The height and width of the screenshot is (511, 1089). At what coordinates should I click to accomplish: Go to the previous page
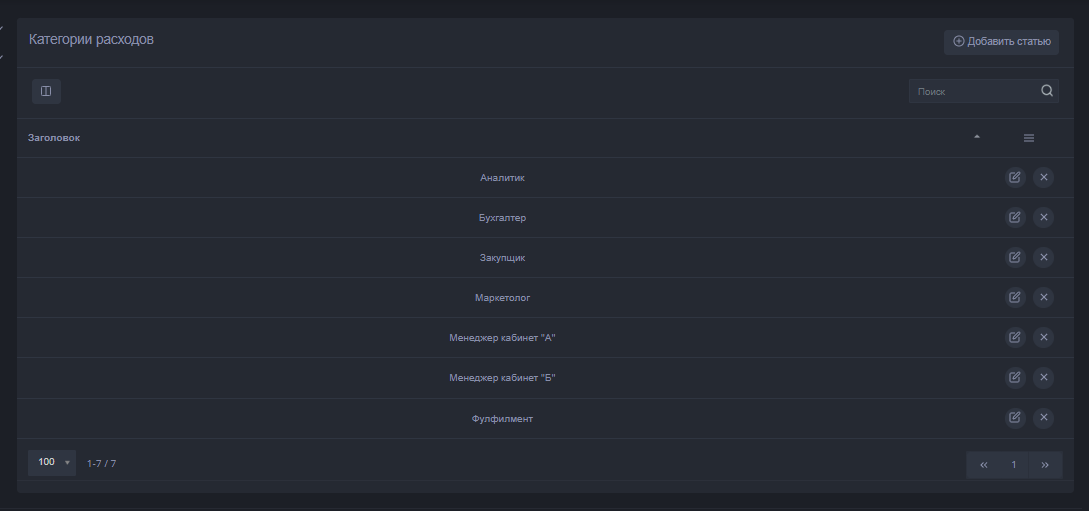click(x=984, y=465)
